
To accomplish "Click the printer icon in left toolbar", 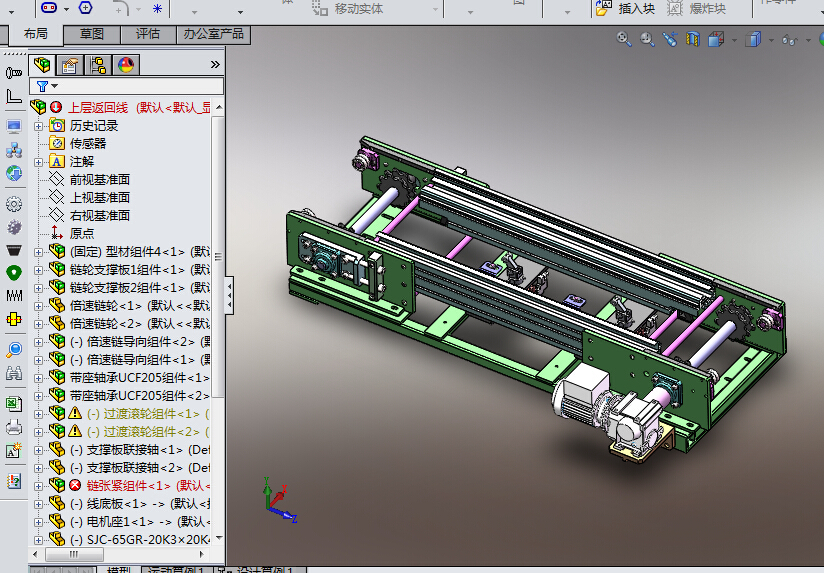I will (x=14, y=427).
